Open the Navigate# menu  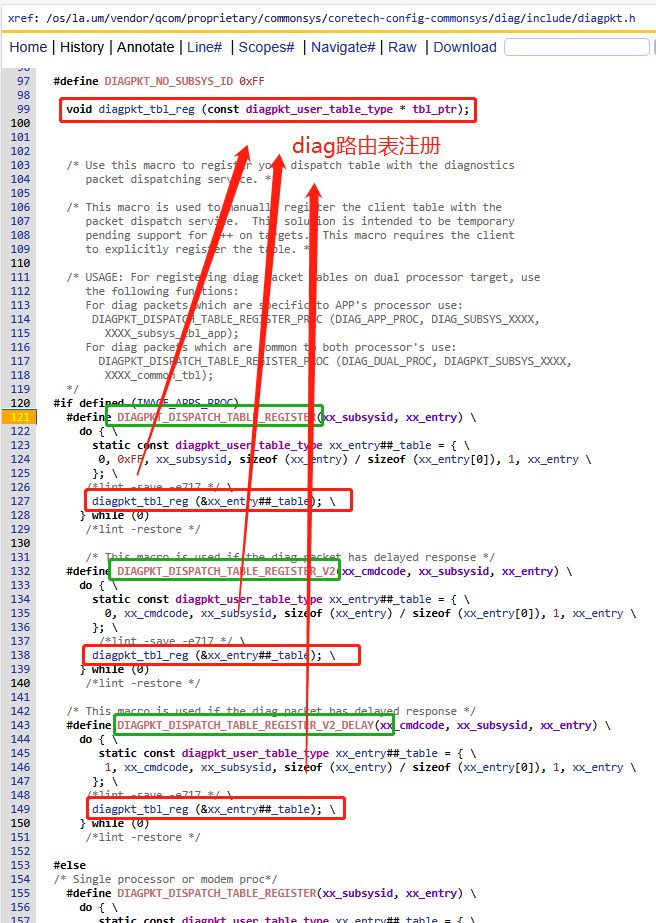343,47
